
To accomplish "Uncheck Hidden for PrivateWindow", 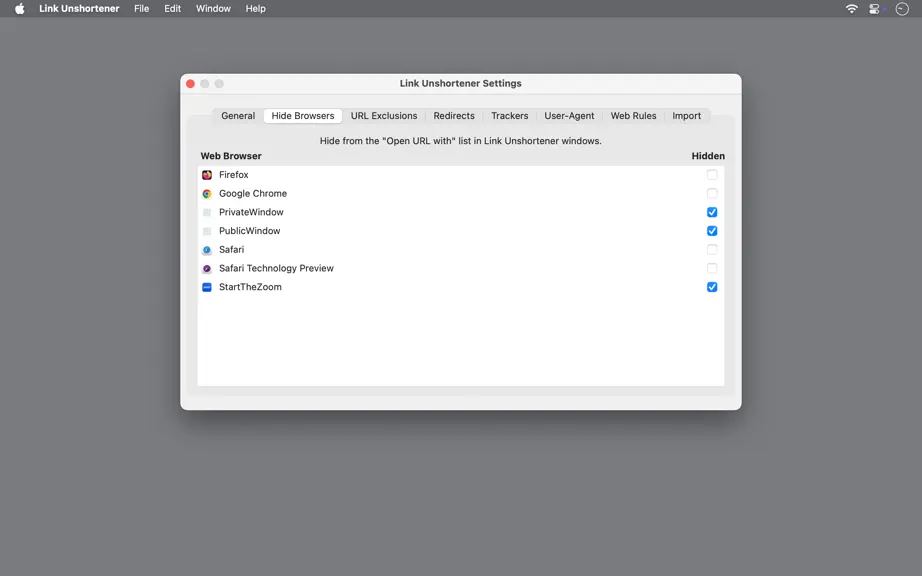I will point(712,212).
